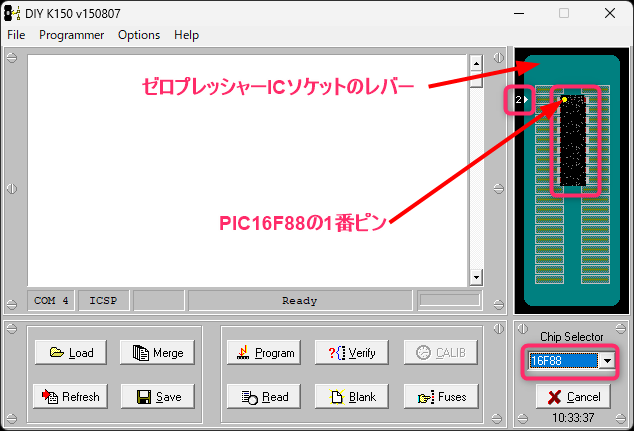
Task: Click the COM 4 status cell
Action: [51, 300]
